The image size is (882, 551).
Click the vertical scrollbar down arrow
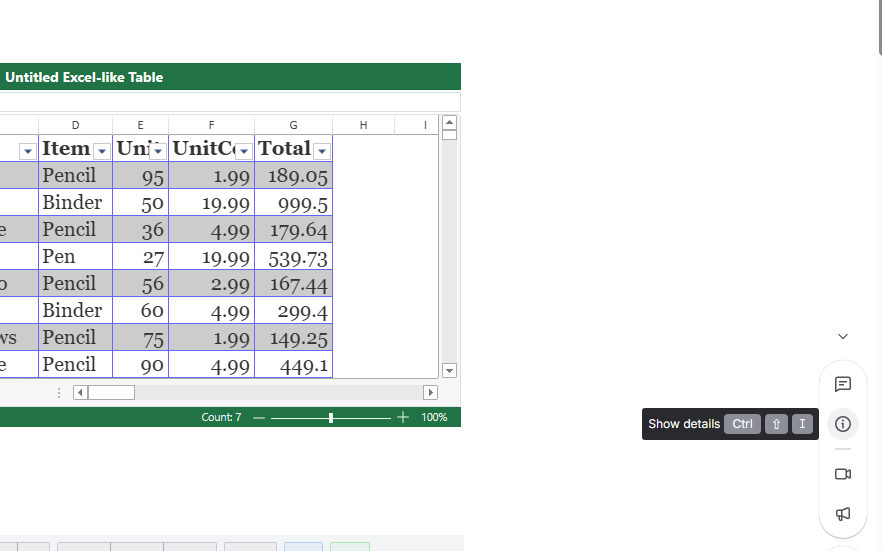(x=449, y=371)
